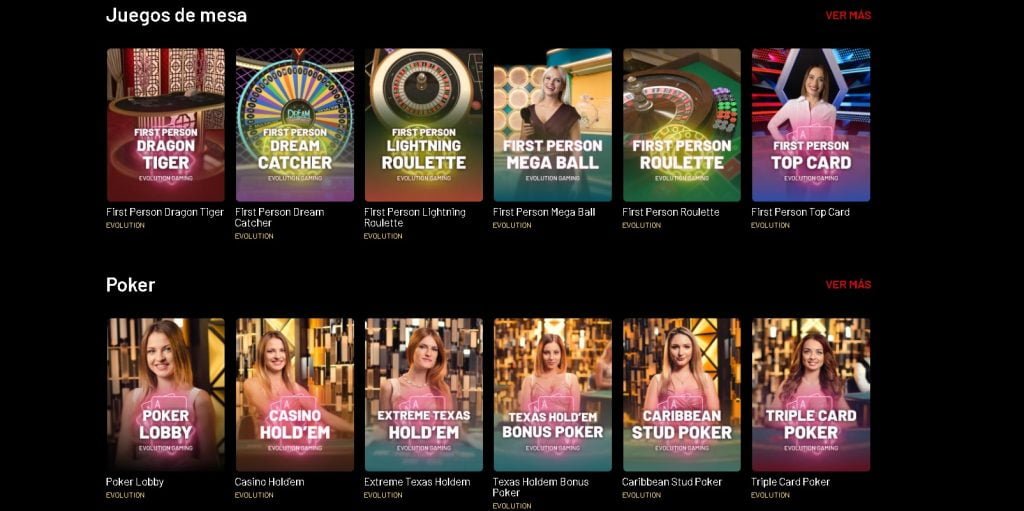The height and width of the screenshot is (511, 1024).
Task: Open First Person Top Card thumbnail
Action: pyautogui.click(x=811, y=125)
